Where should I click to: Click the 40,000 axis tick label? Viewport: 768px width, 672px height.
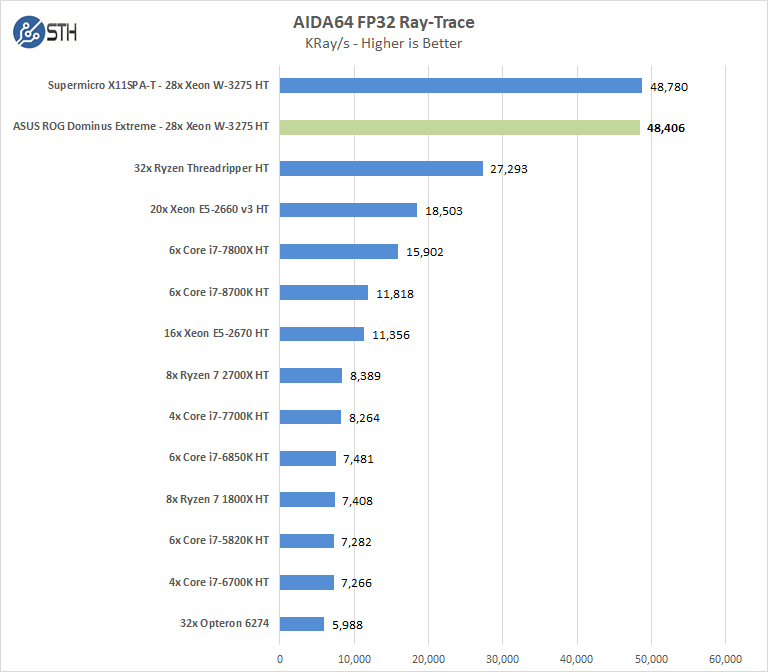[x=577, y=659]
